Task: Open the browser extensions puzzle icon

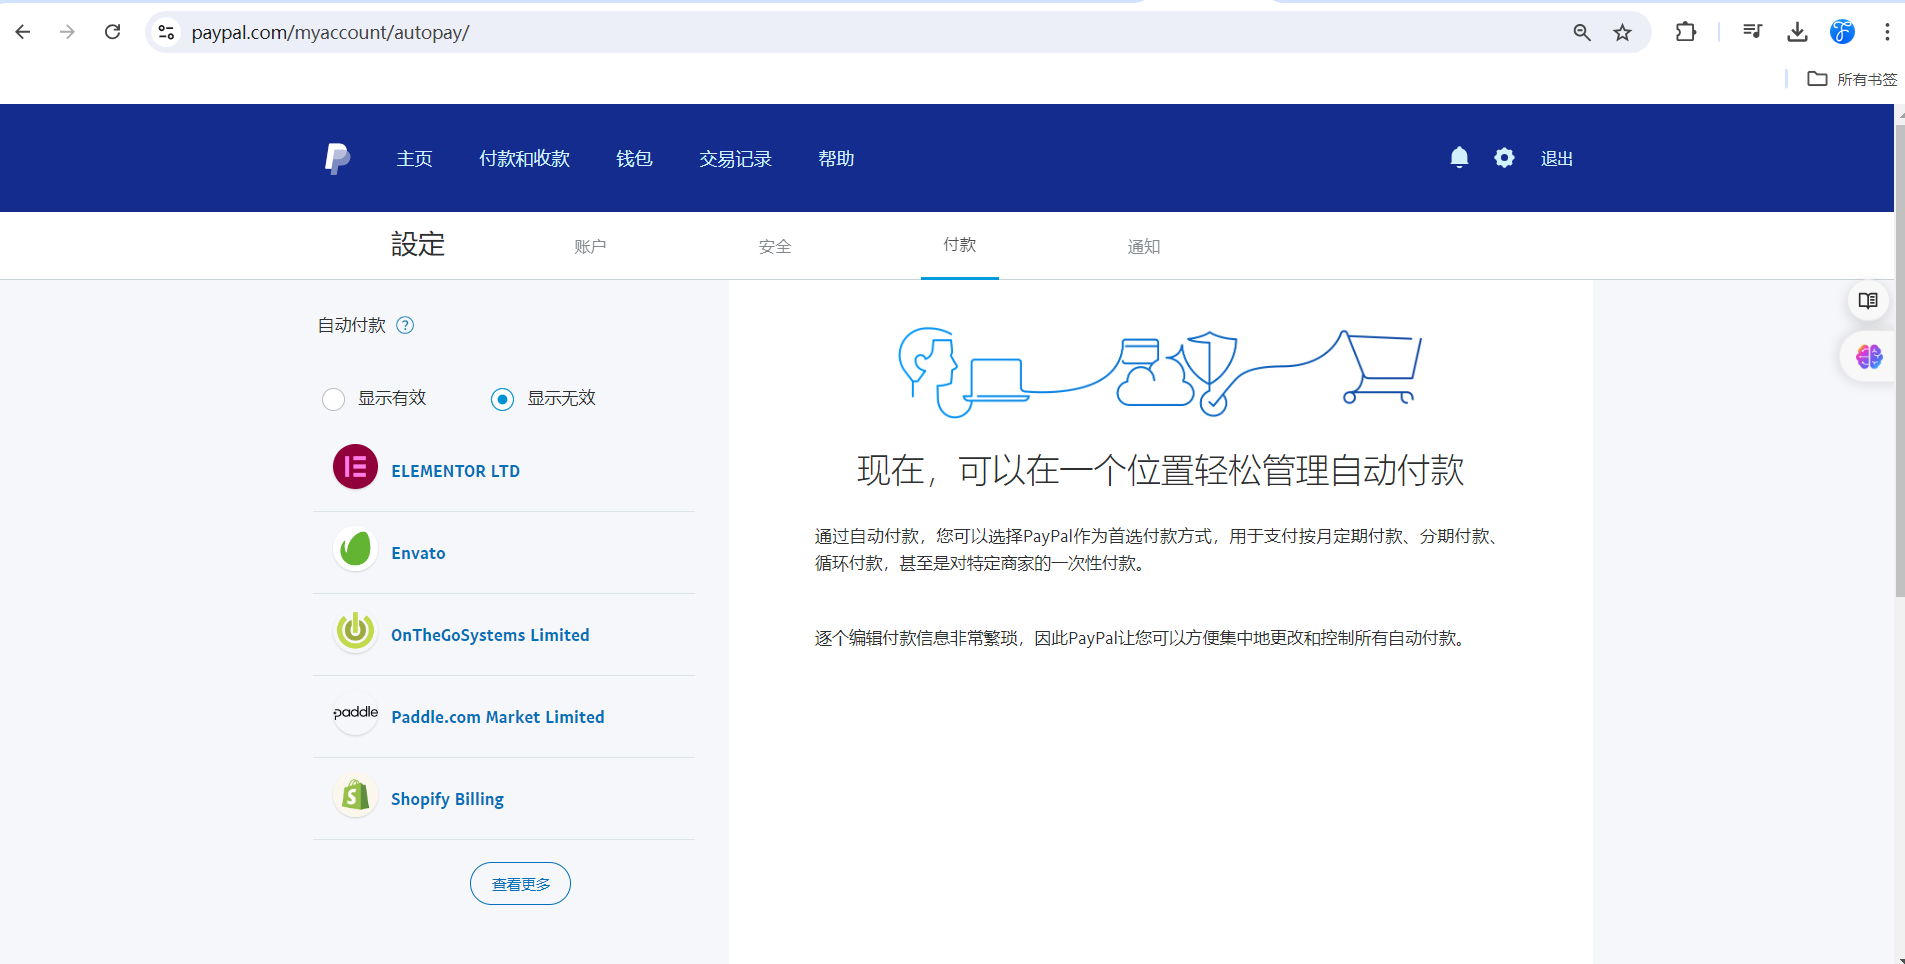Action: 1686,32
